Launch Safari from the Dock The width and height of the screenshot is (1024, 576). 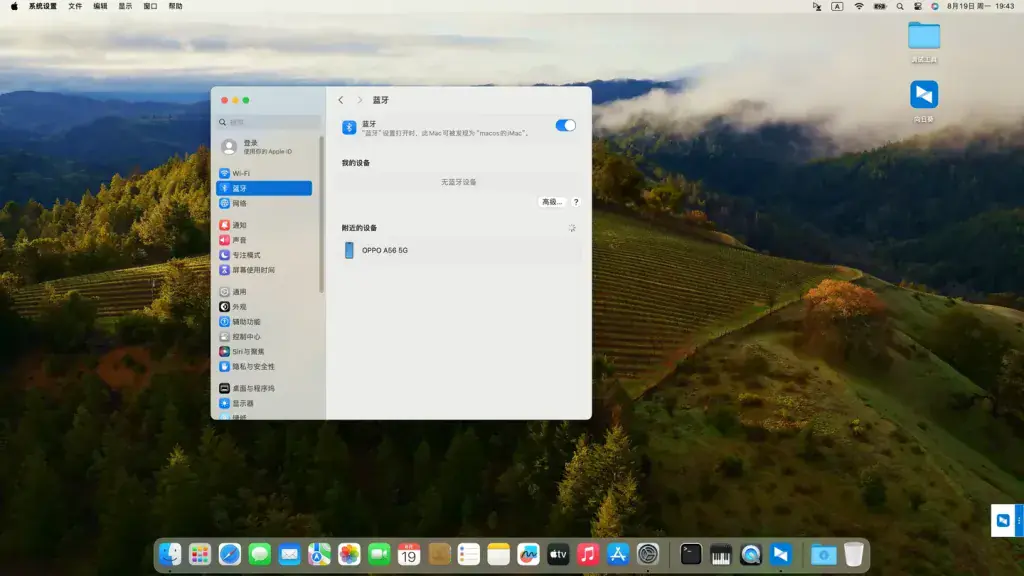click(229, 554)
